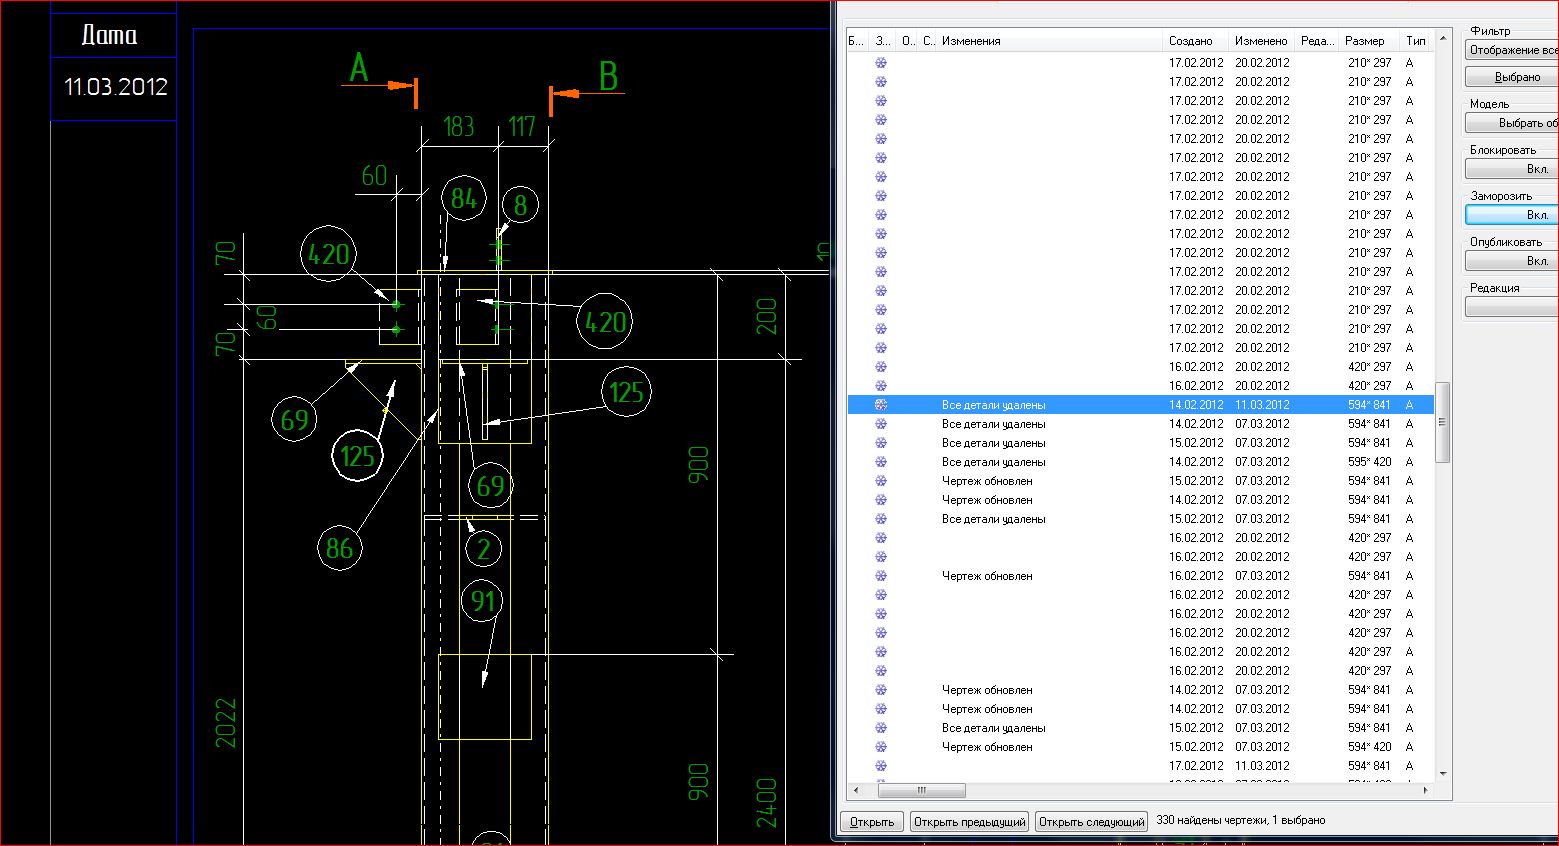Select the part mark balloon 91

click(x=483, y=601)
